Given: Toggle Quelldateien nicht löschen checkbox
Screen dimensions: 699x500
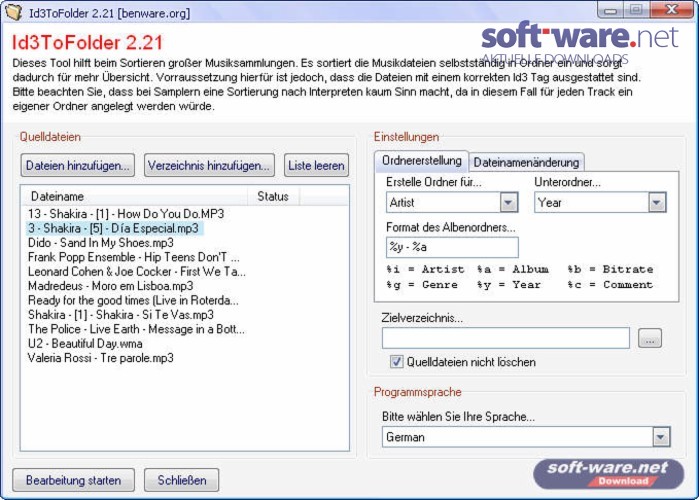Looking at the screenshot, I should point(396,361).
